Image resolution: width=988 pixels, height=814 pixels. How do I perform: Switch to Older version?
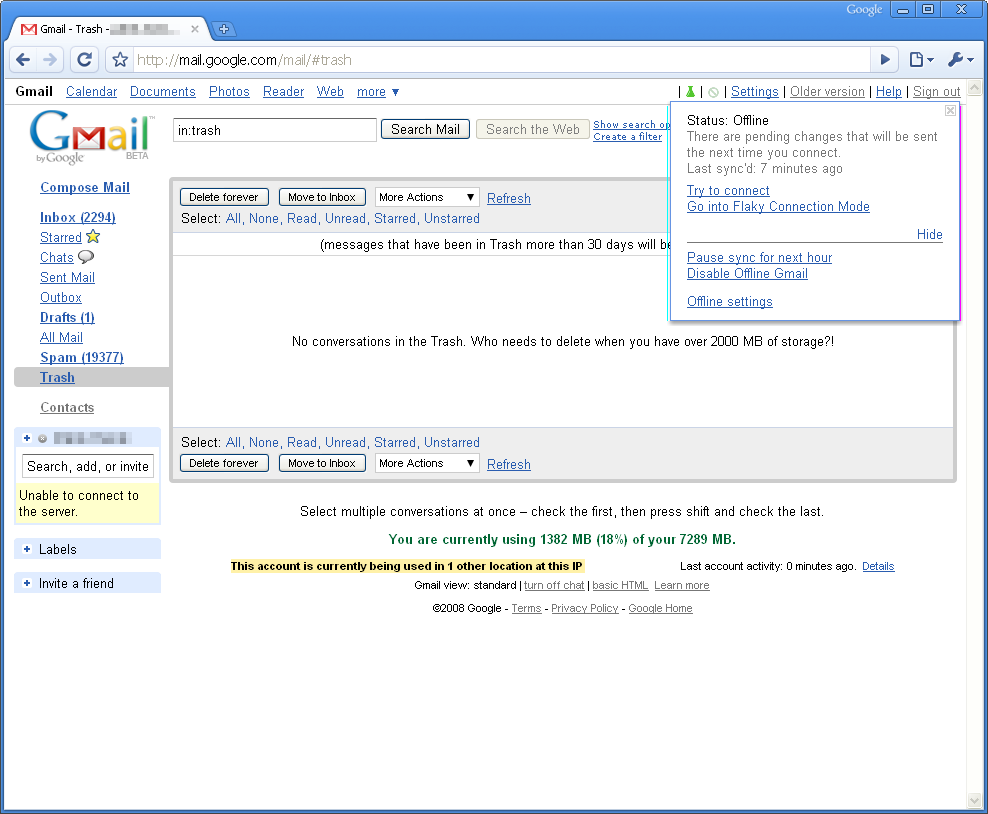(827, 92)
